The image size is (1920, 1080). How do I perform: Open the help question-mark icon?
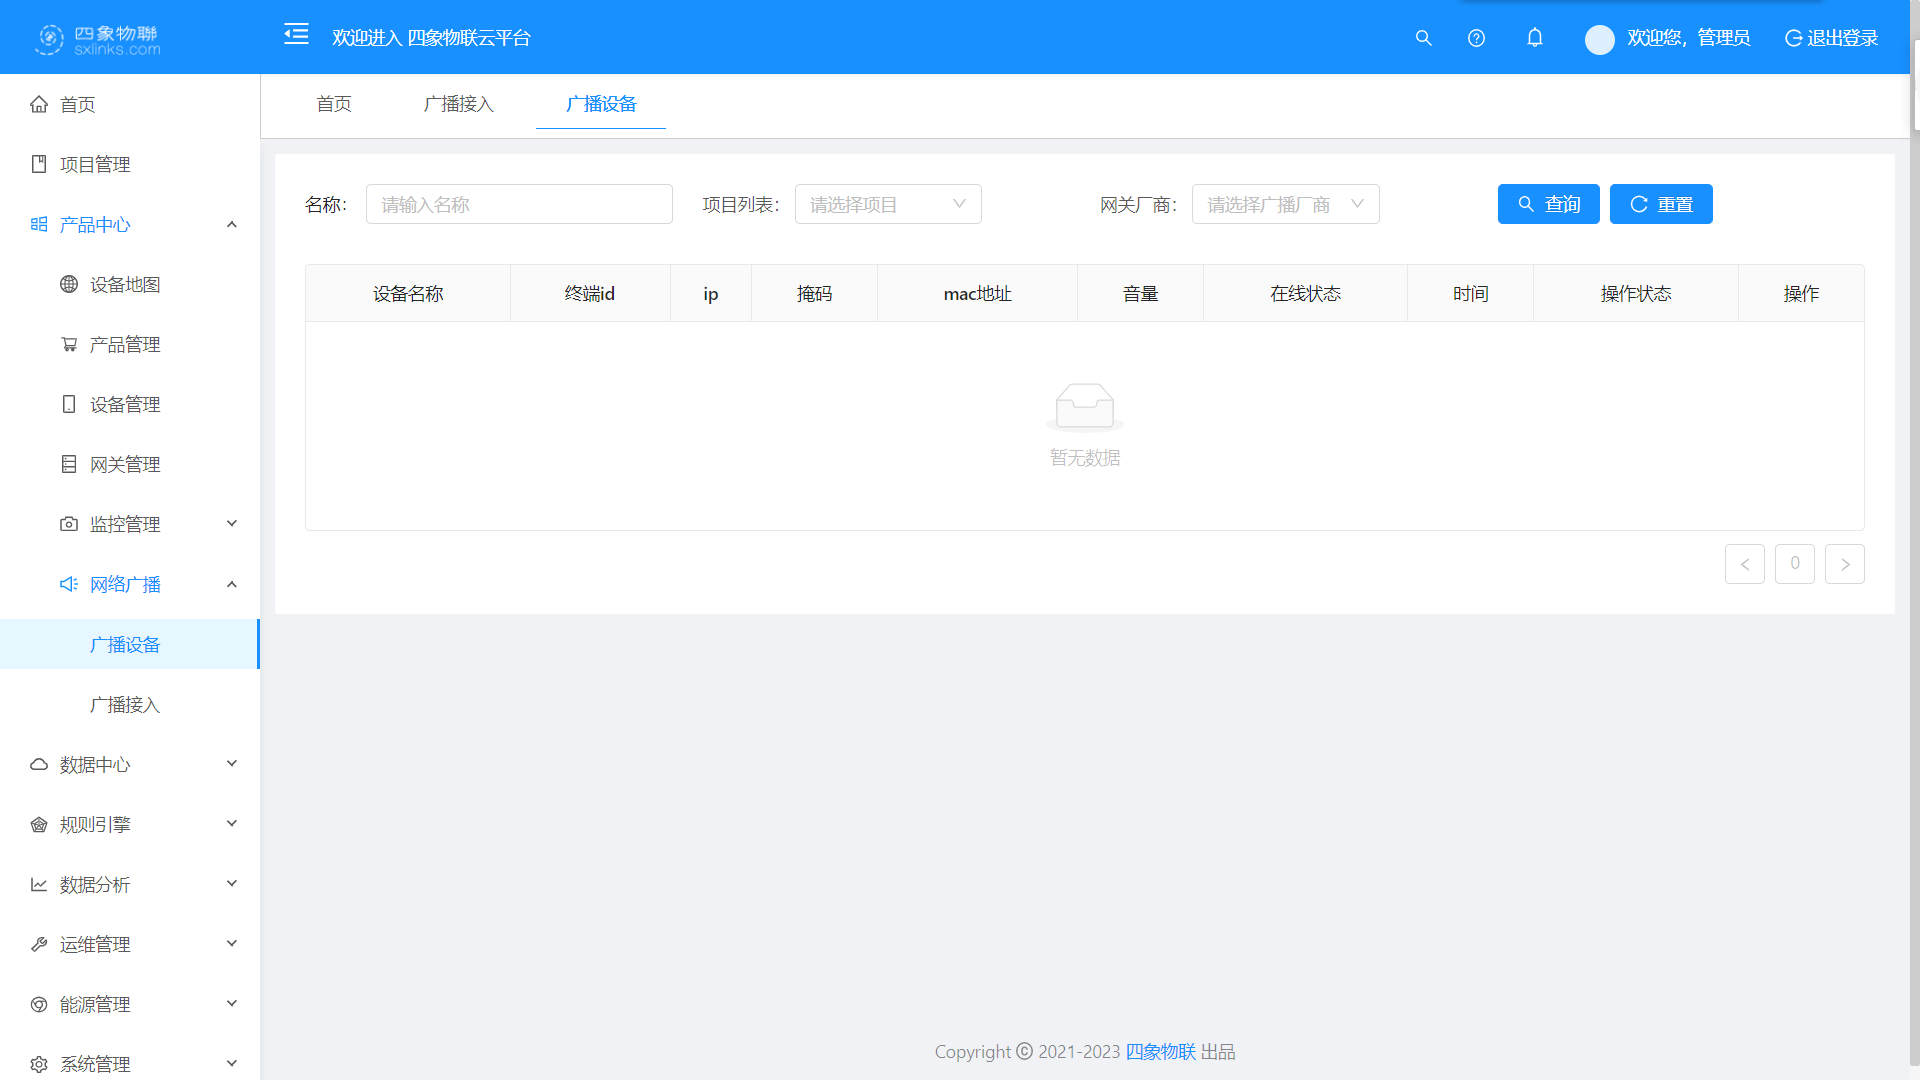coord(1476,38)
